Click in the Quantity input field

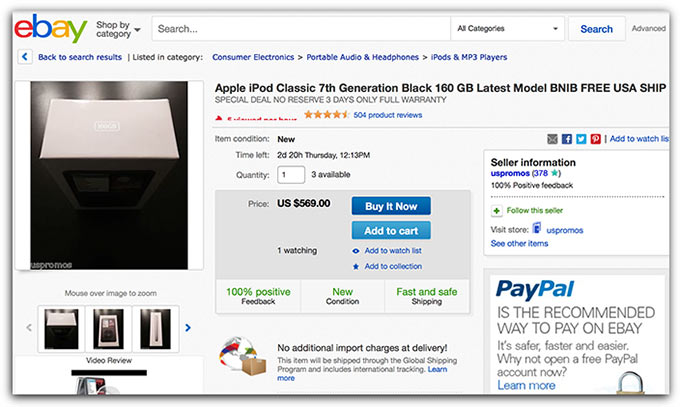[291, 175]
